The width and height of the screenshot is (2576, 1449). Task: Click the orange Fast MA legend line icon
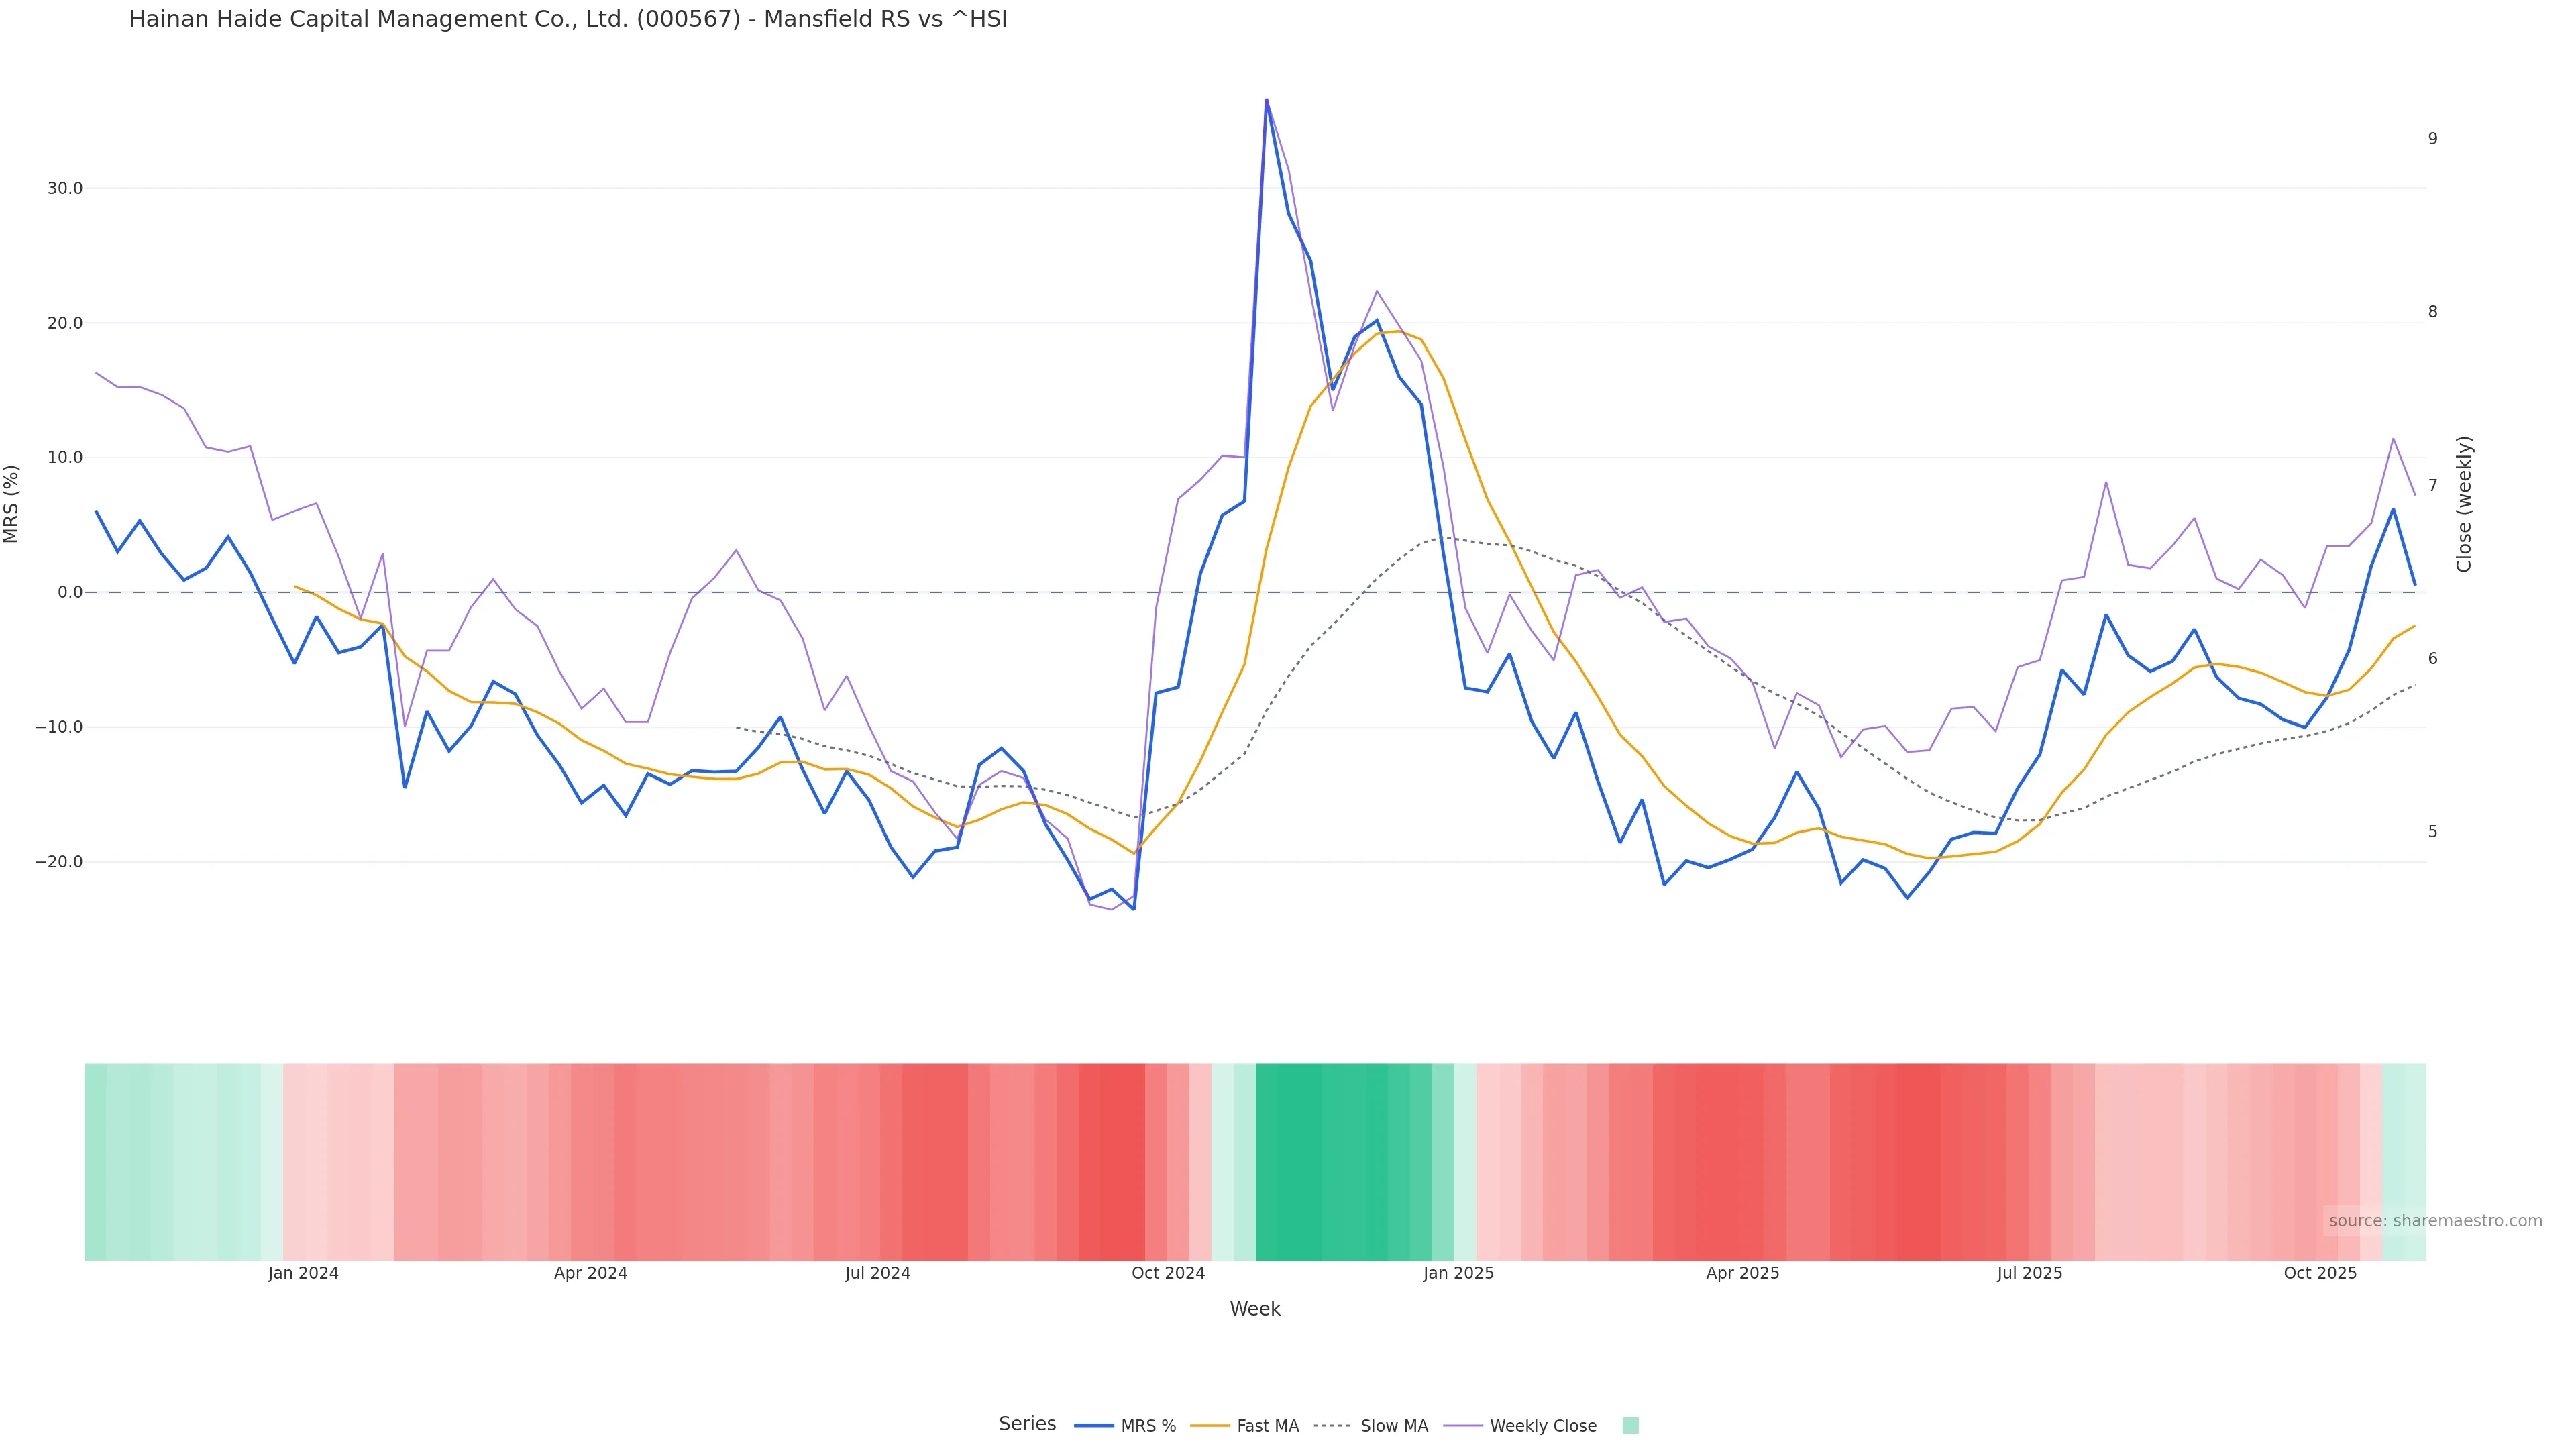[x=1210, y=1426]
